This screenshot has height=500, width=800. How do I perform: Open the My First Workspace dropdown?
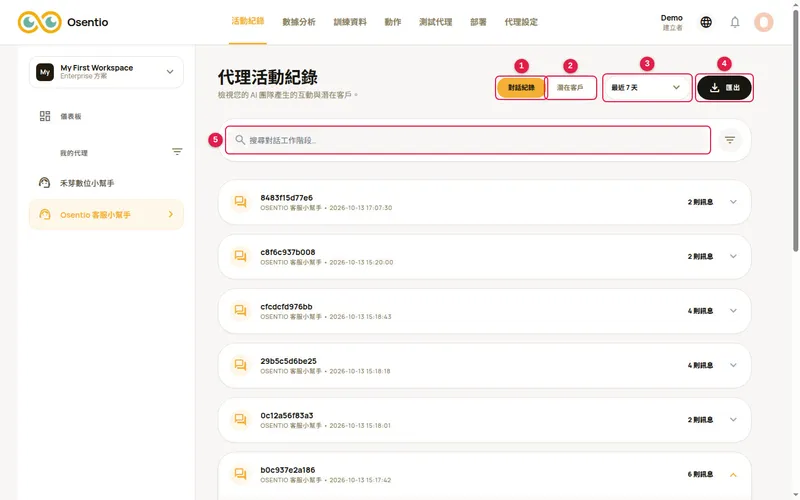click(x=106, y=72)
